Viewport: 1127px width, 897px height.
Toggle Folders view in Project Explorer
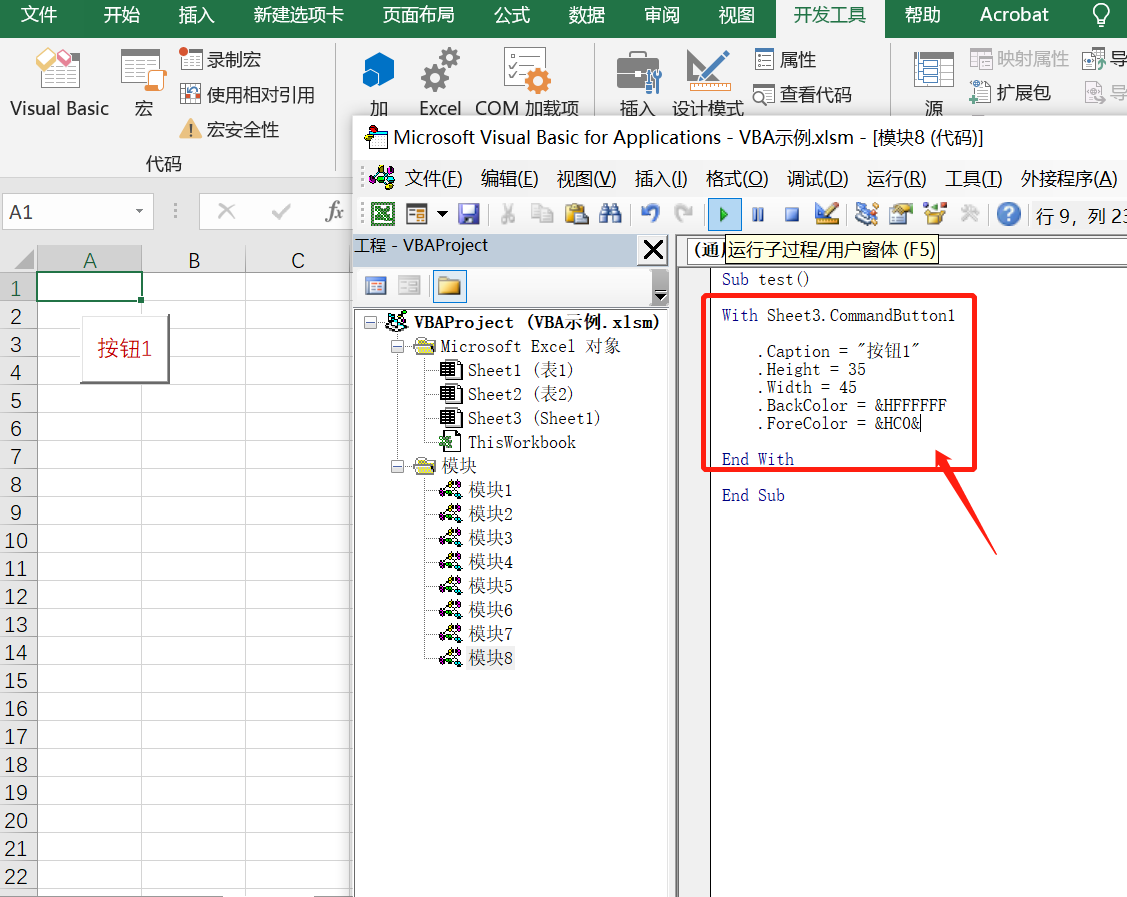[x=449, y=286]
